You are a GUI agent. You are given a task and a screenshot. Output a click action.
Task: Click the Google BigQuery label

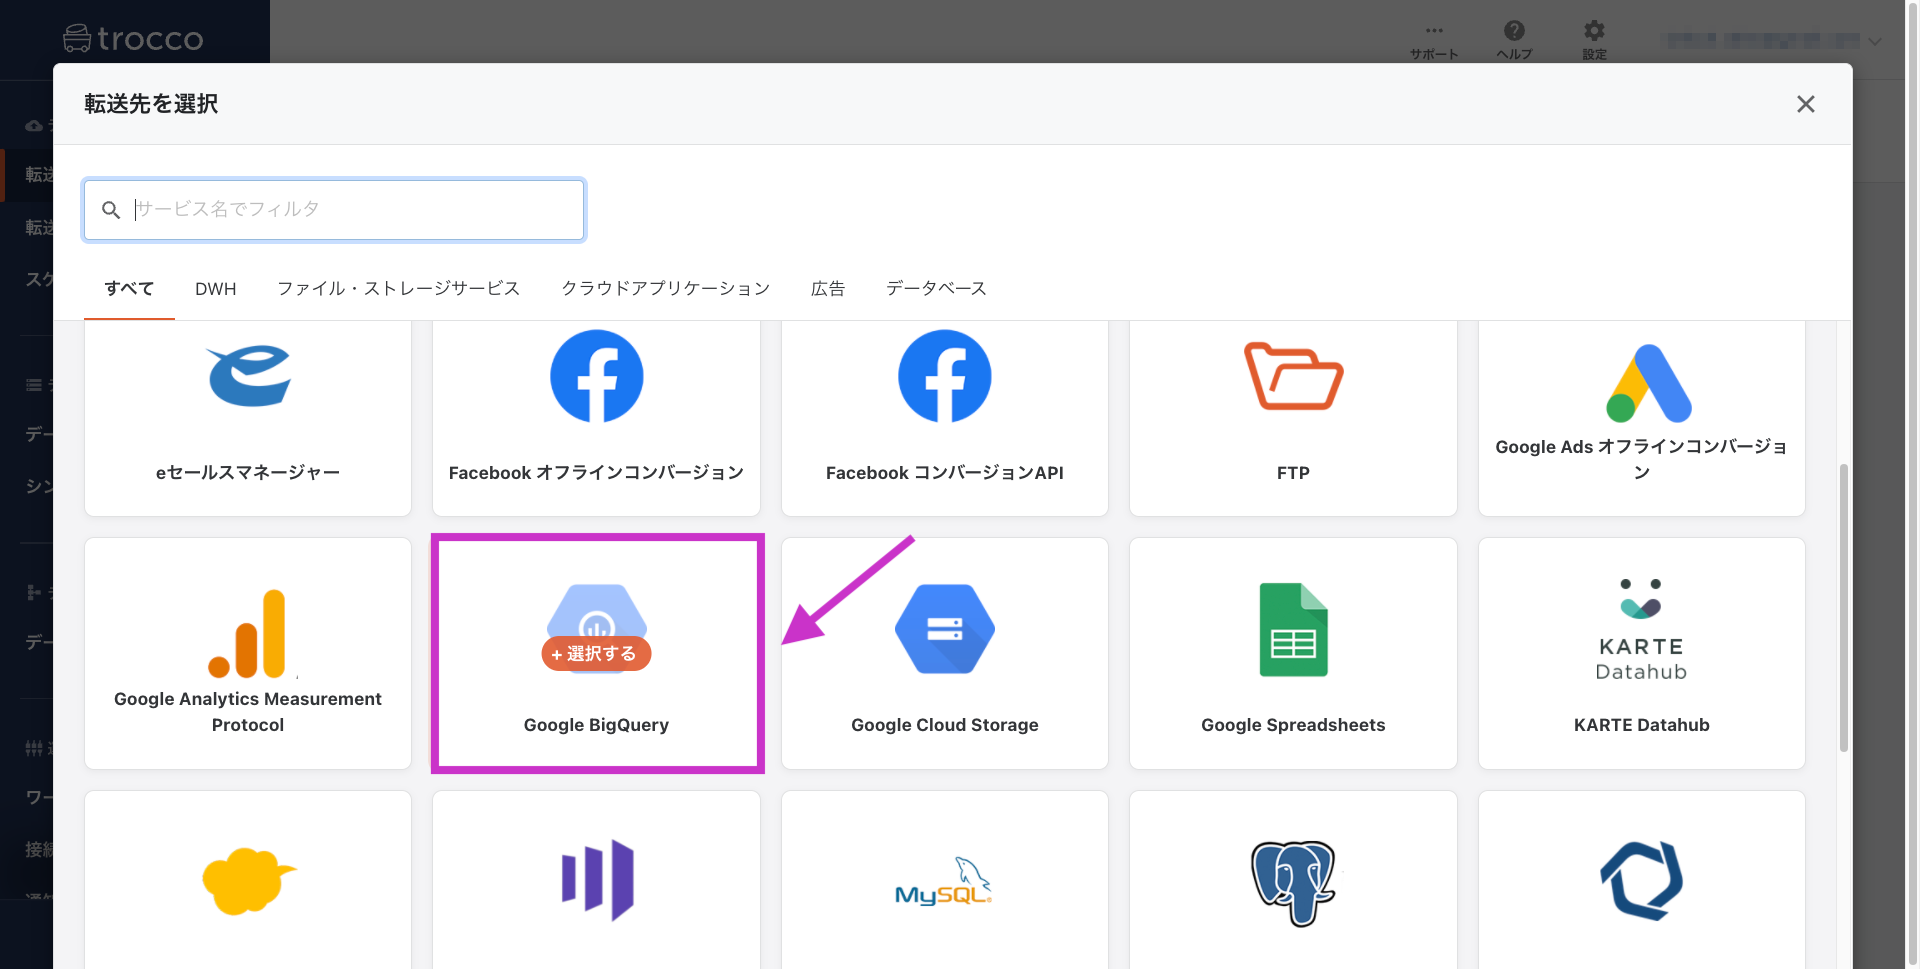[596, 725]
